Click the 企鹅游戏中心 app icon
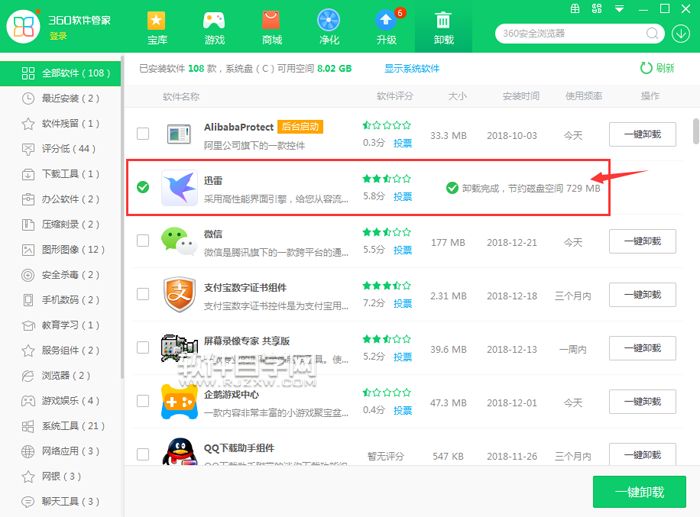The image size is (700, 517). [x=179, y=401]
